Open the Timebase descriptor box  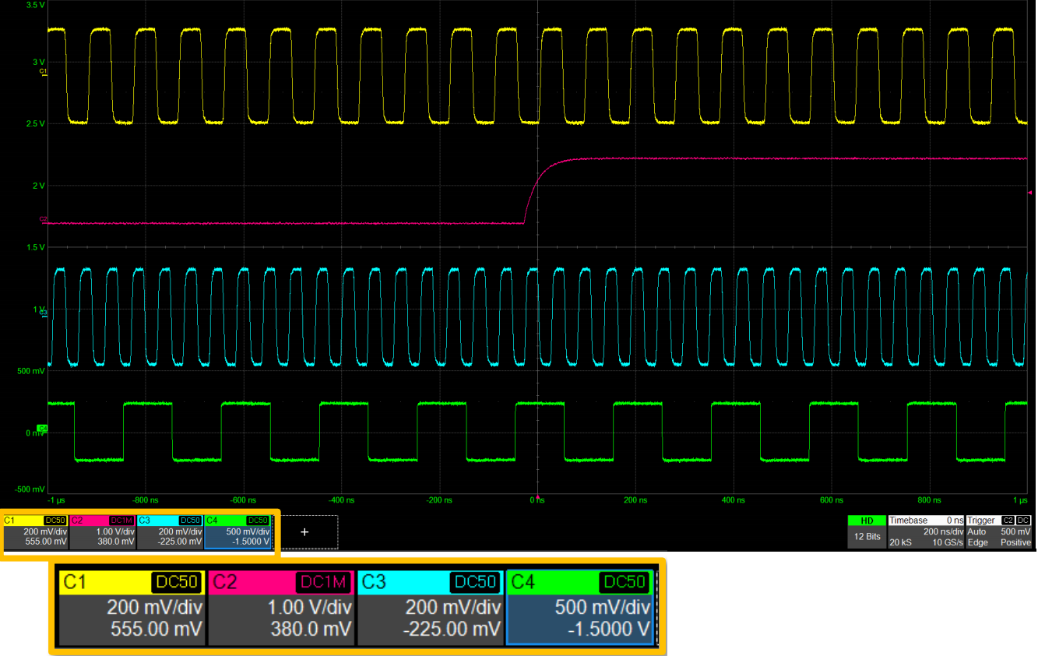click(x=925, y=531)
